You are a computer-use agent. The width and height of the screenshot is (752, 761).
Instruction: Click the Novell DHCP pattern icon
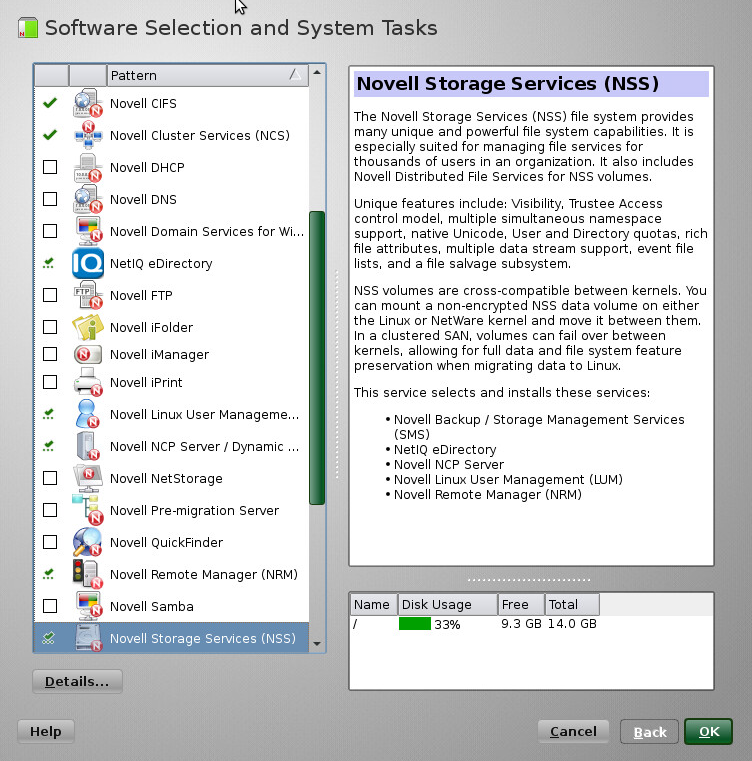(88, 167)
